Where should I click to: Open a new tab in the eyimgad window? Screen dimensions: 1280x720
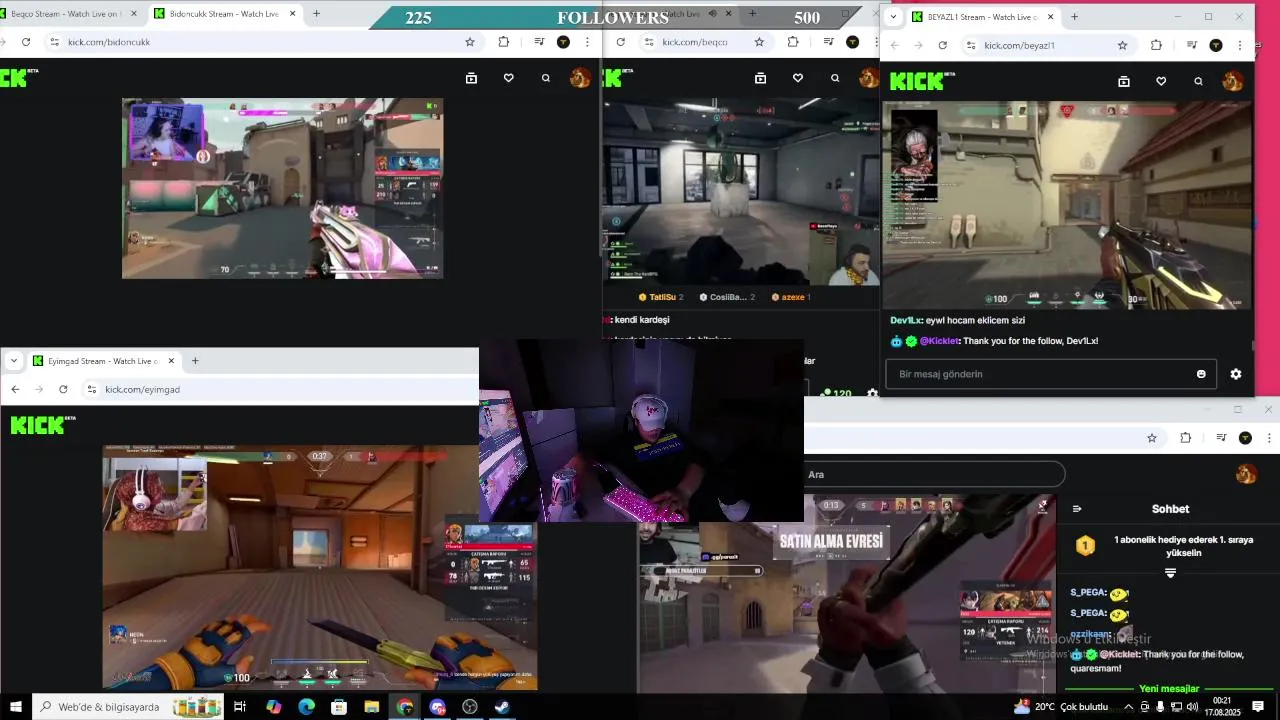point(195,361)
